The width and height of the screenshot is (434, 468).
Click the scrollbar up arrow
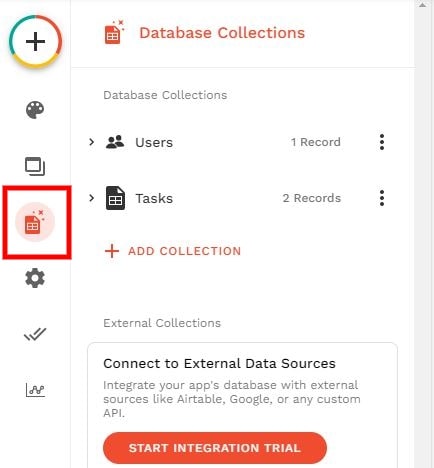pyautogui.click(x=423, y=5)
